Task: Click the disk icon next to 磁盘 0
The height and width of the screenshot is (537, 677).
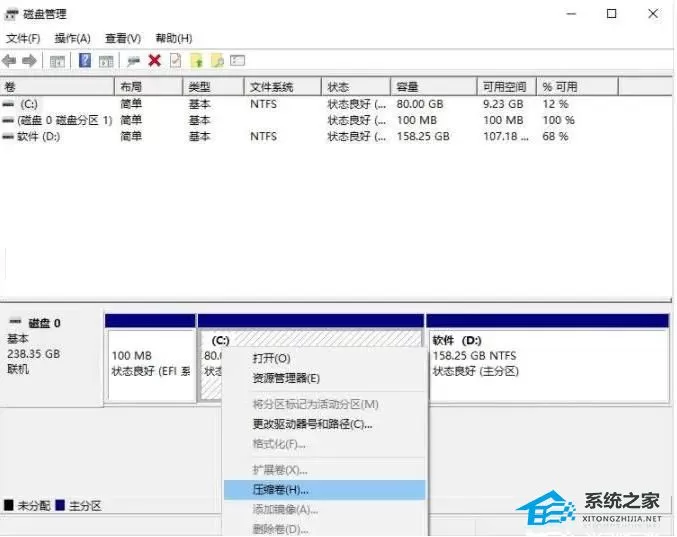Action: tap(16, 322)
